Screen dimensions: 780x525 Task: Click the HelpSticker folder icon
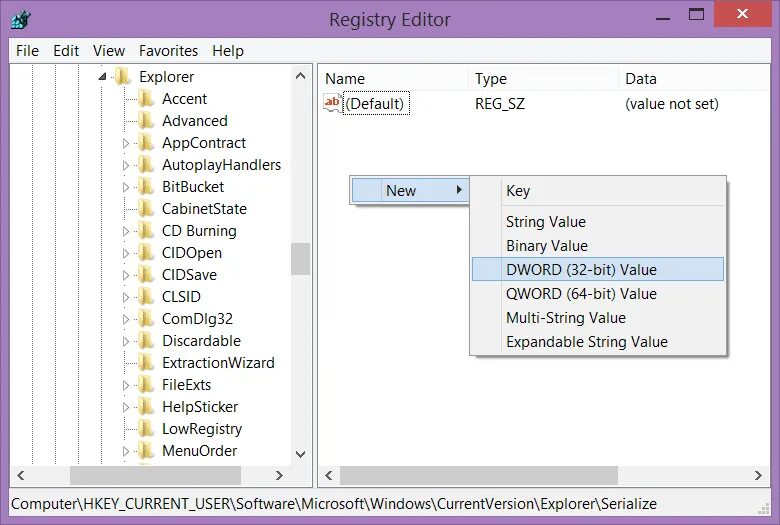point(146,407)
